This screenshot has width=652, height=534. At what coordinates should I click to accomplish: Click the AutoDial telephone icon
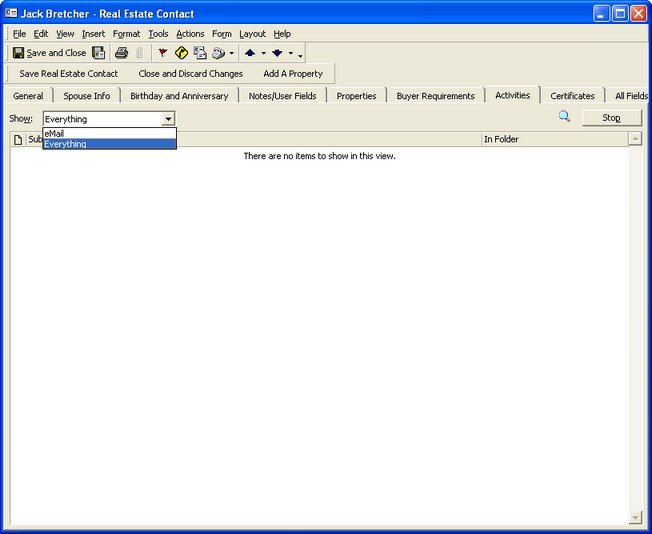point(218,53)
